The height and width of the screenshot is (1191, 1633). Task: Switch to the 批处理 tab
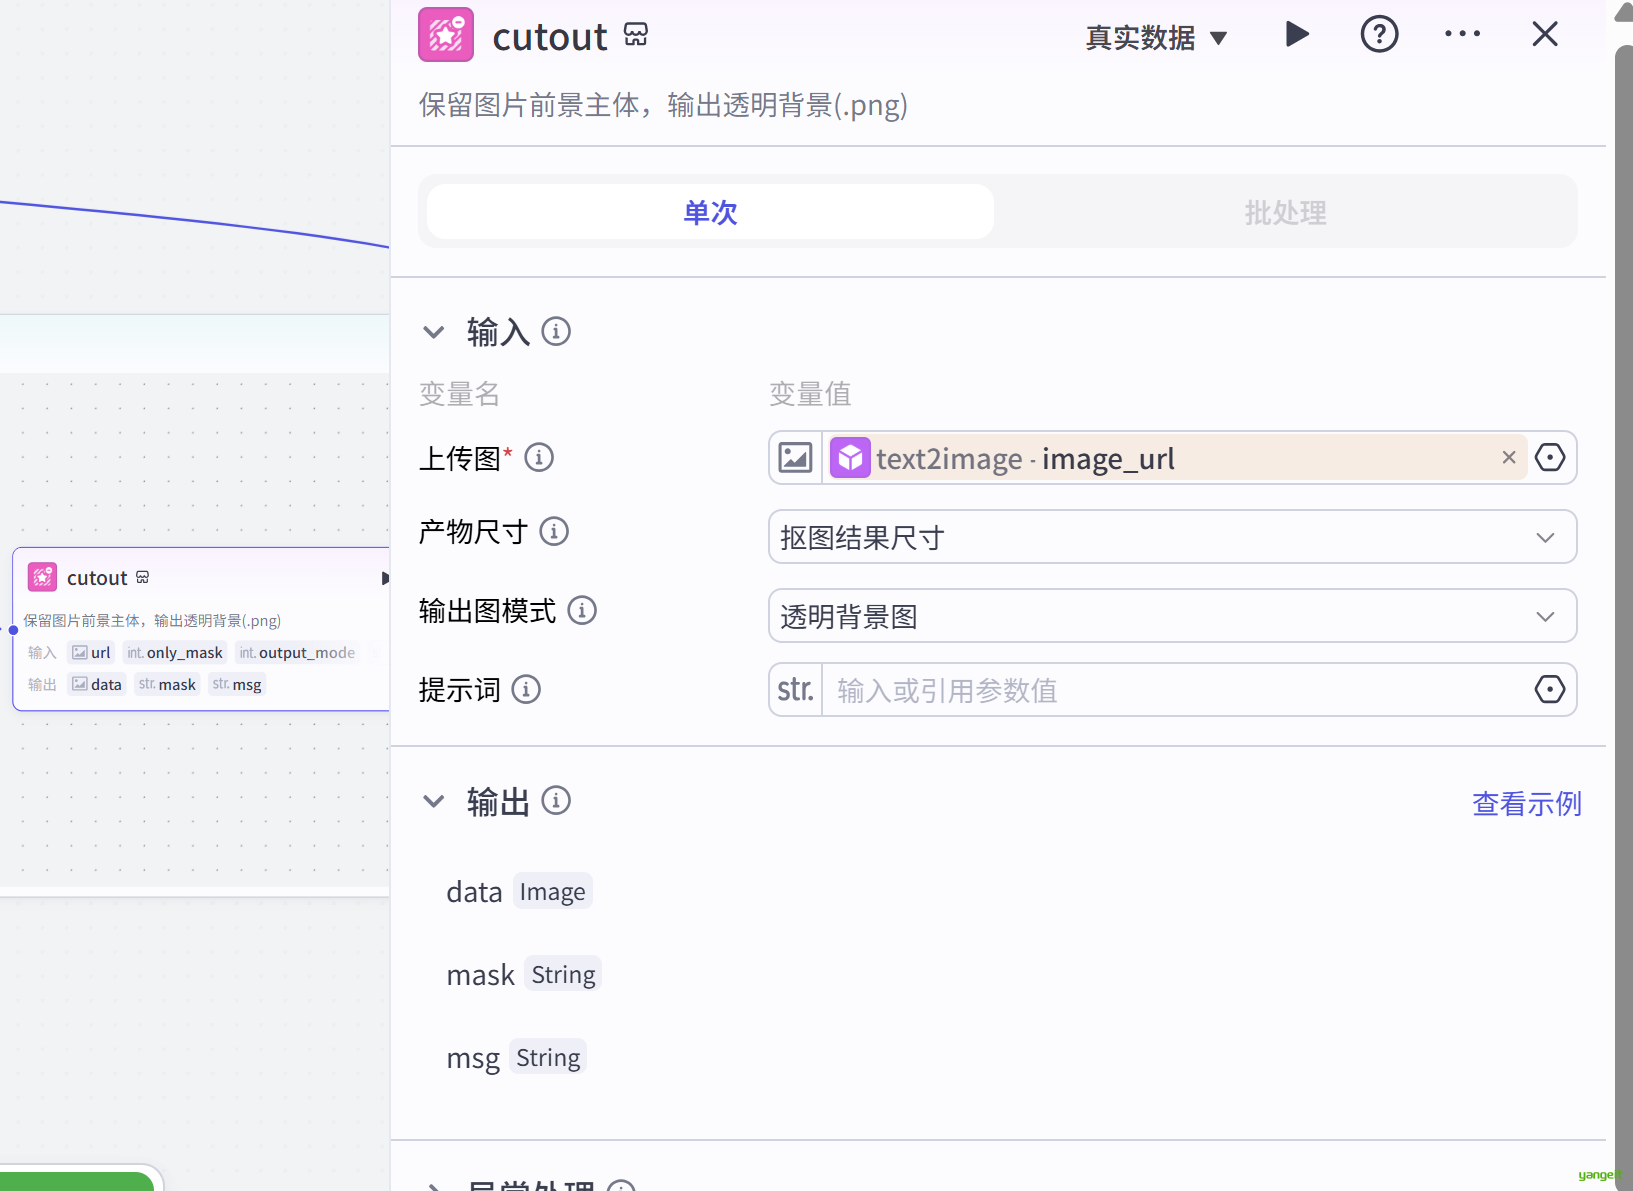tap(1285, 212)
